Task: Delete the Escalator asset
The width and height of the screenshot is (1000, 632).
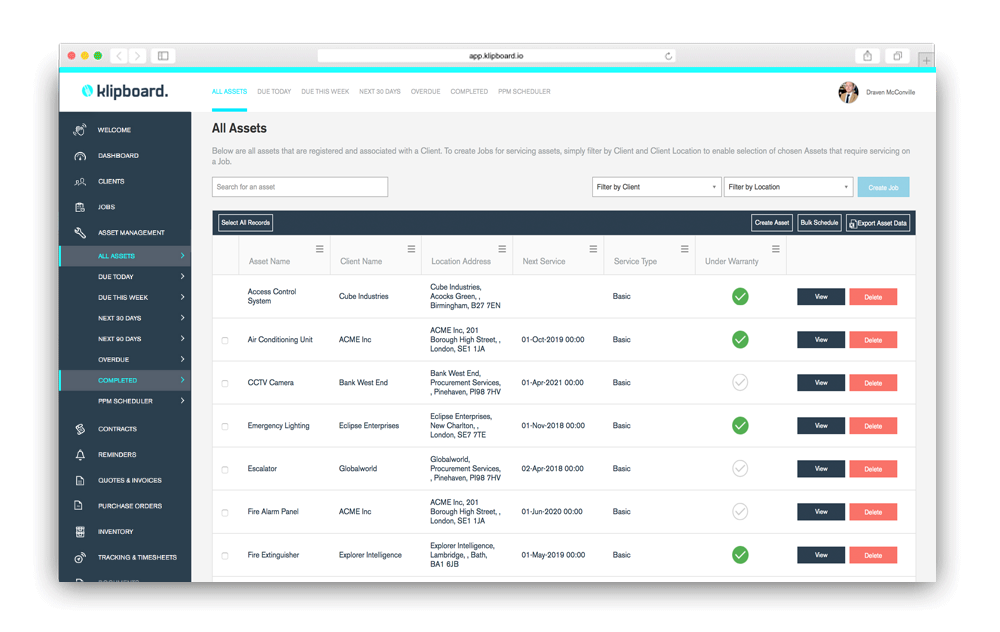Action: pos(873,469)
